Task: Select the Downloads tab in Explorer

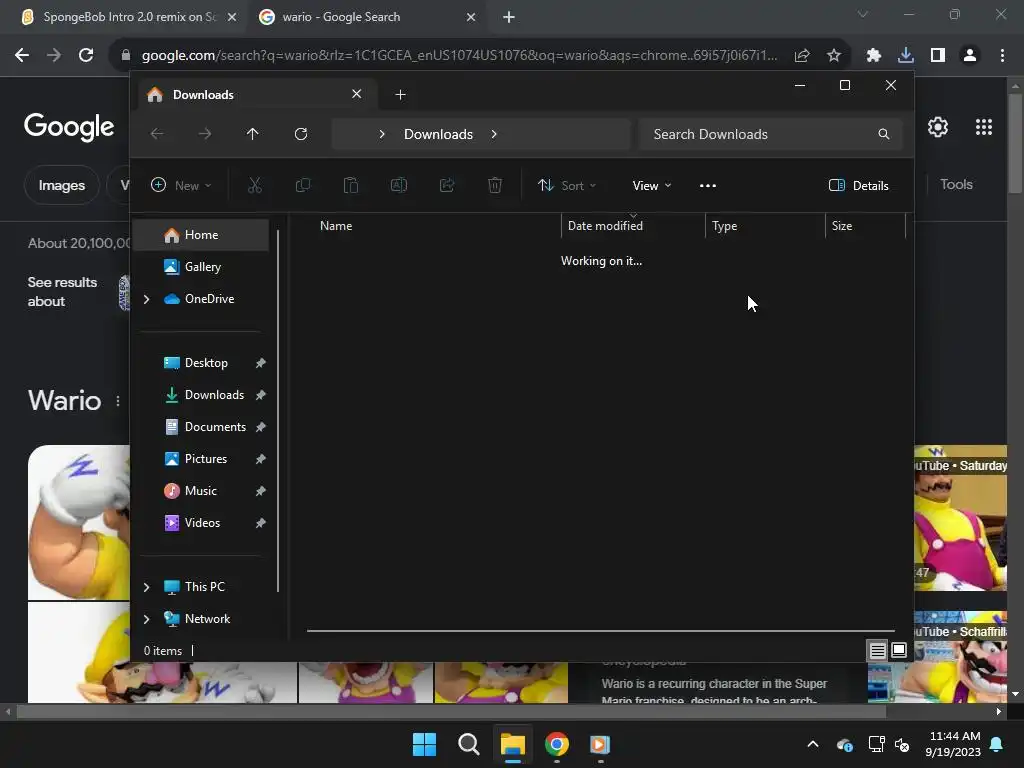Action: [x=255, y=95]
